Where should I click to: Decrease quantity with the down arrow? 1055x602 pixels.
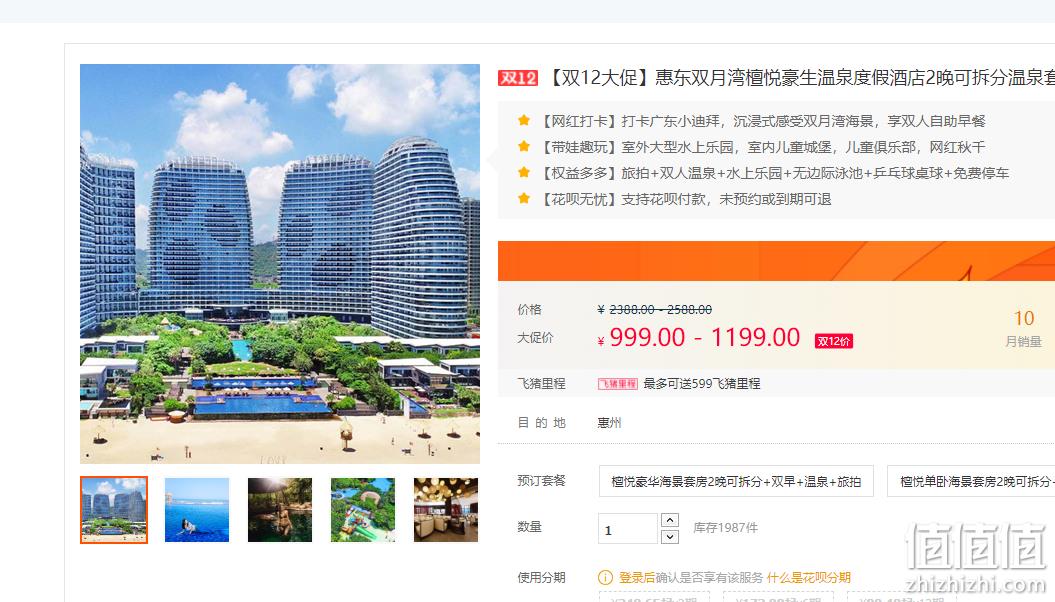(669, 536)
